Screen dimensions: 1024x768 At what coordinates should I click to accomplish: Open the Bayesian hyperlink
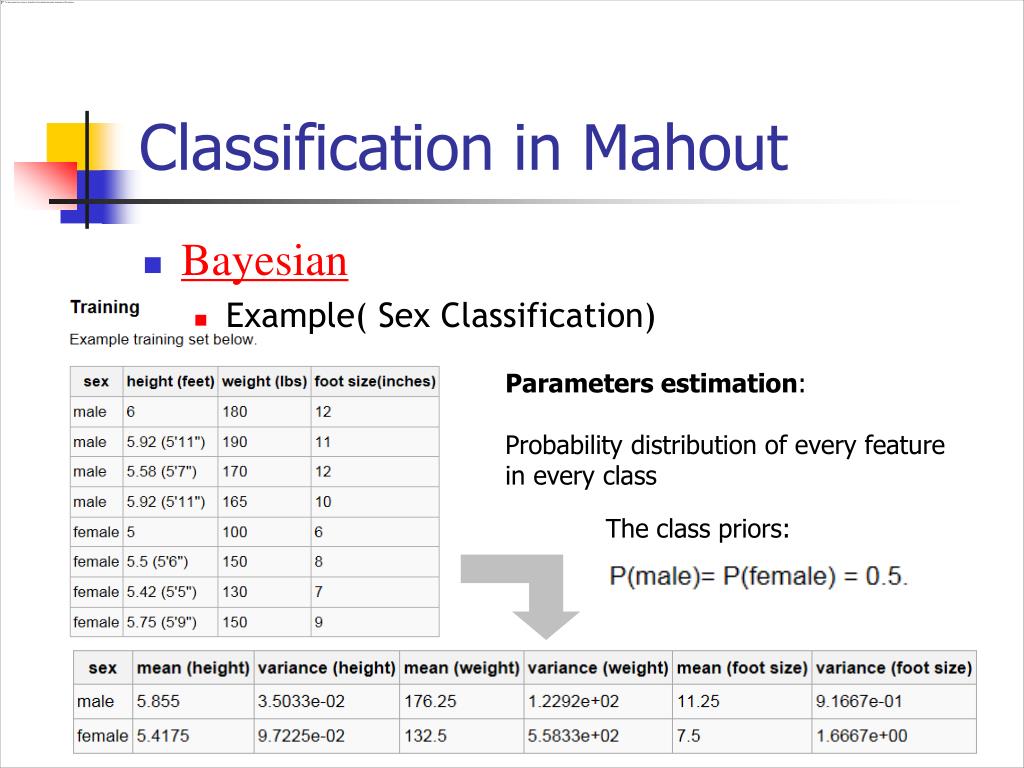click(x=264, y=262)
